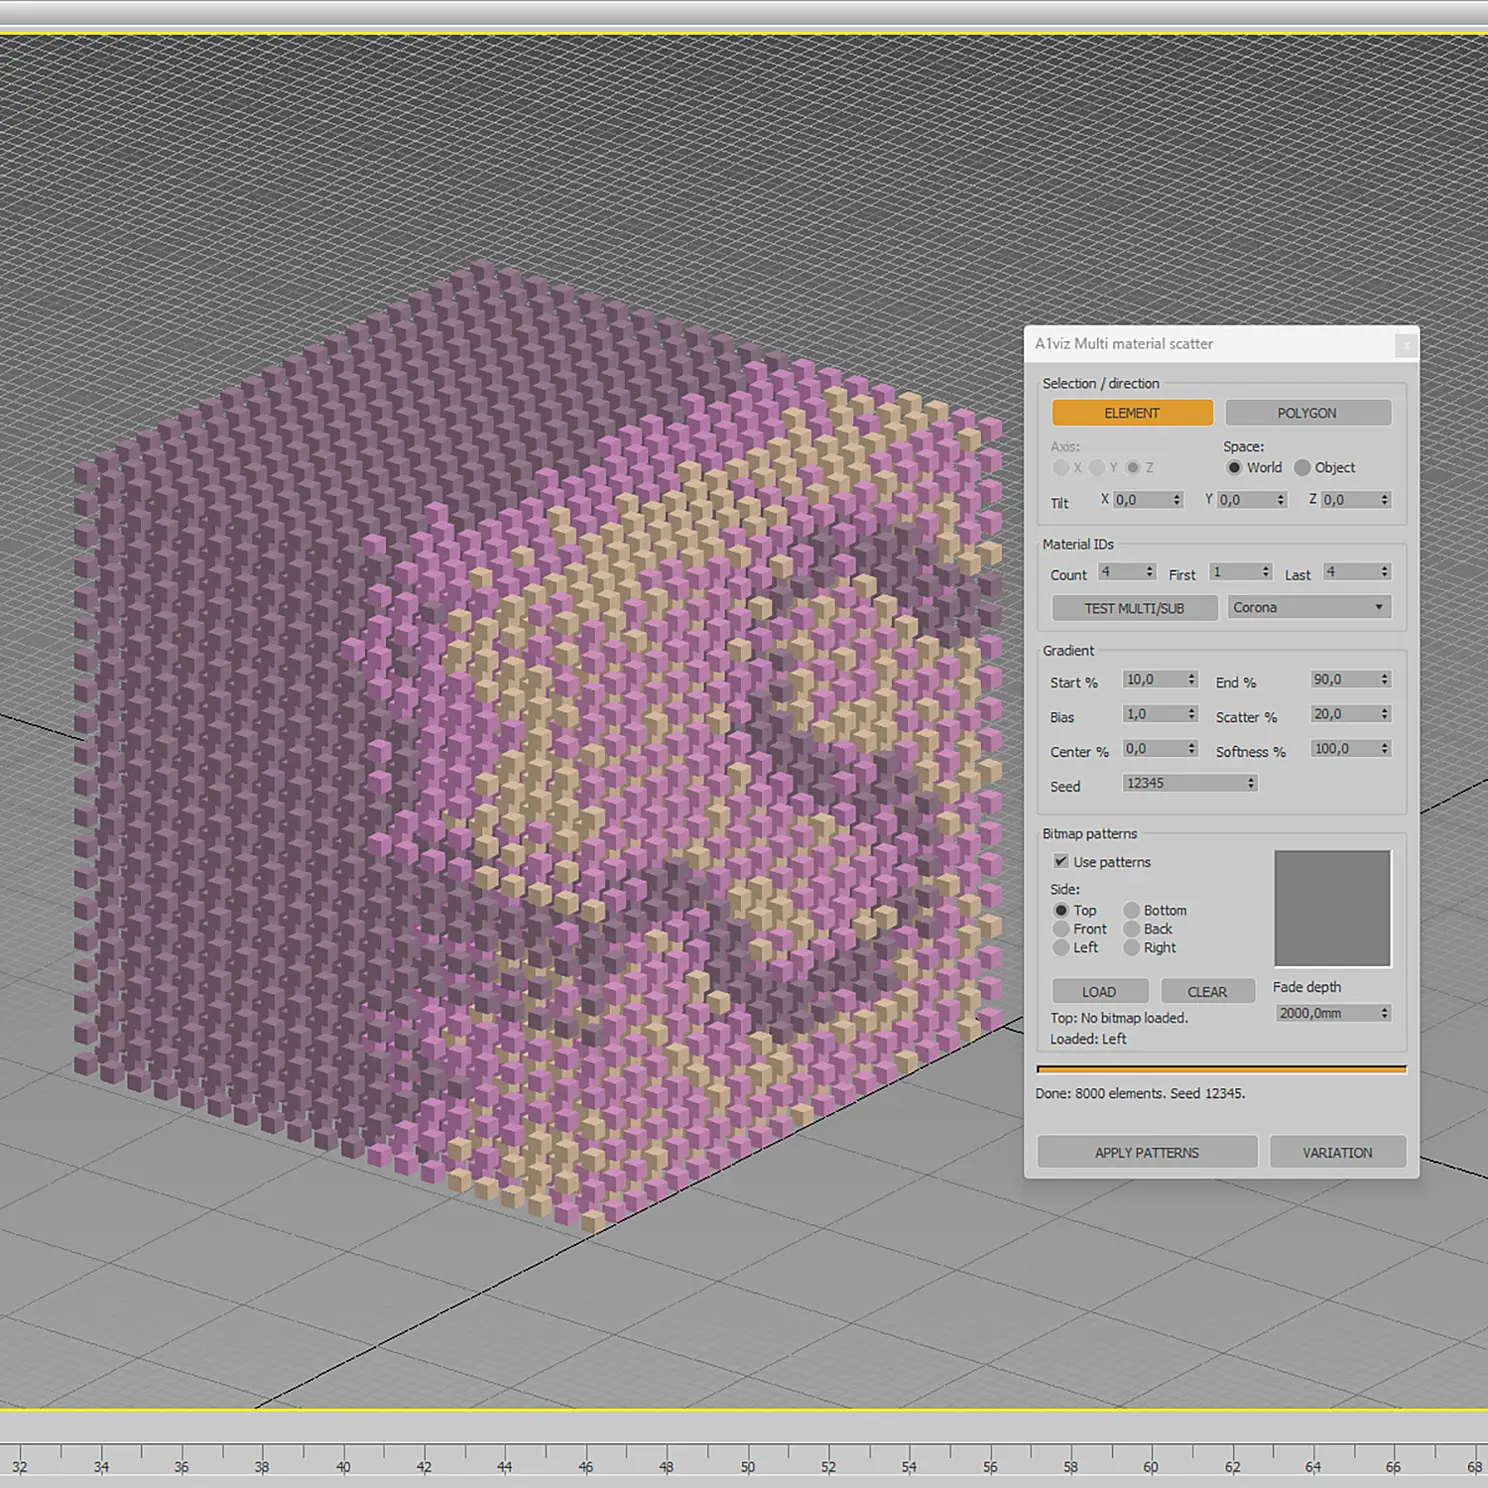The height and width of the screenshot is (1488, 1488).
Task: Select the World space radio button
Action: 1234,467
